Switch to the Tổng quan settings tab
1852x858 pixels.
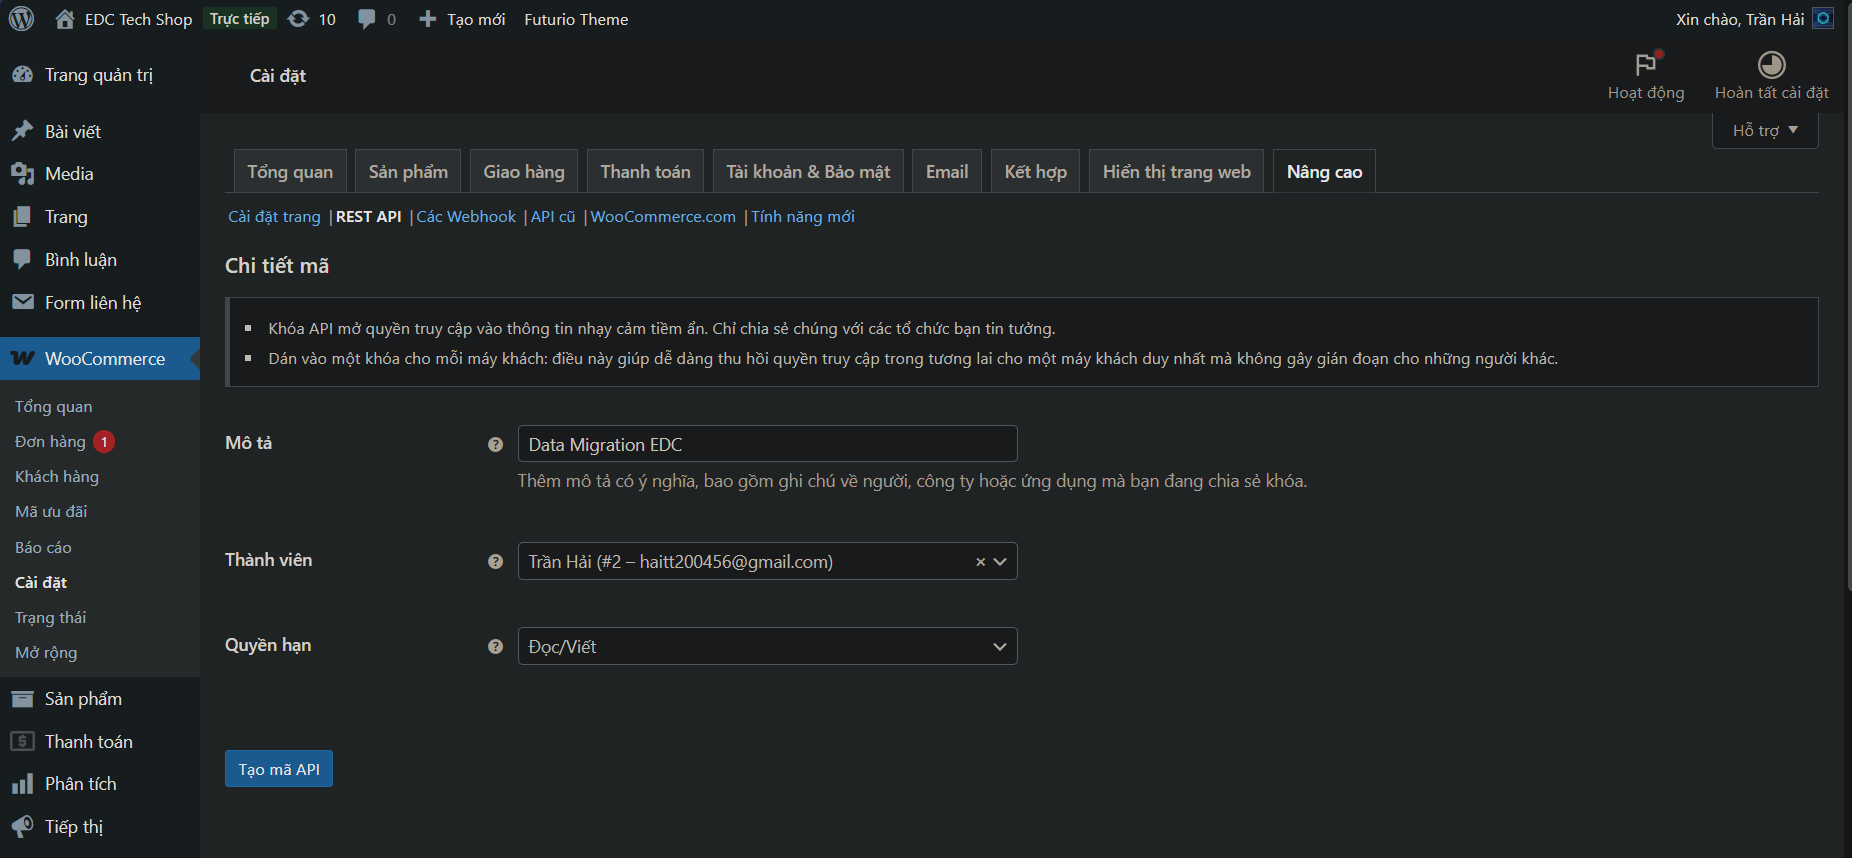coord(290,171)
